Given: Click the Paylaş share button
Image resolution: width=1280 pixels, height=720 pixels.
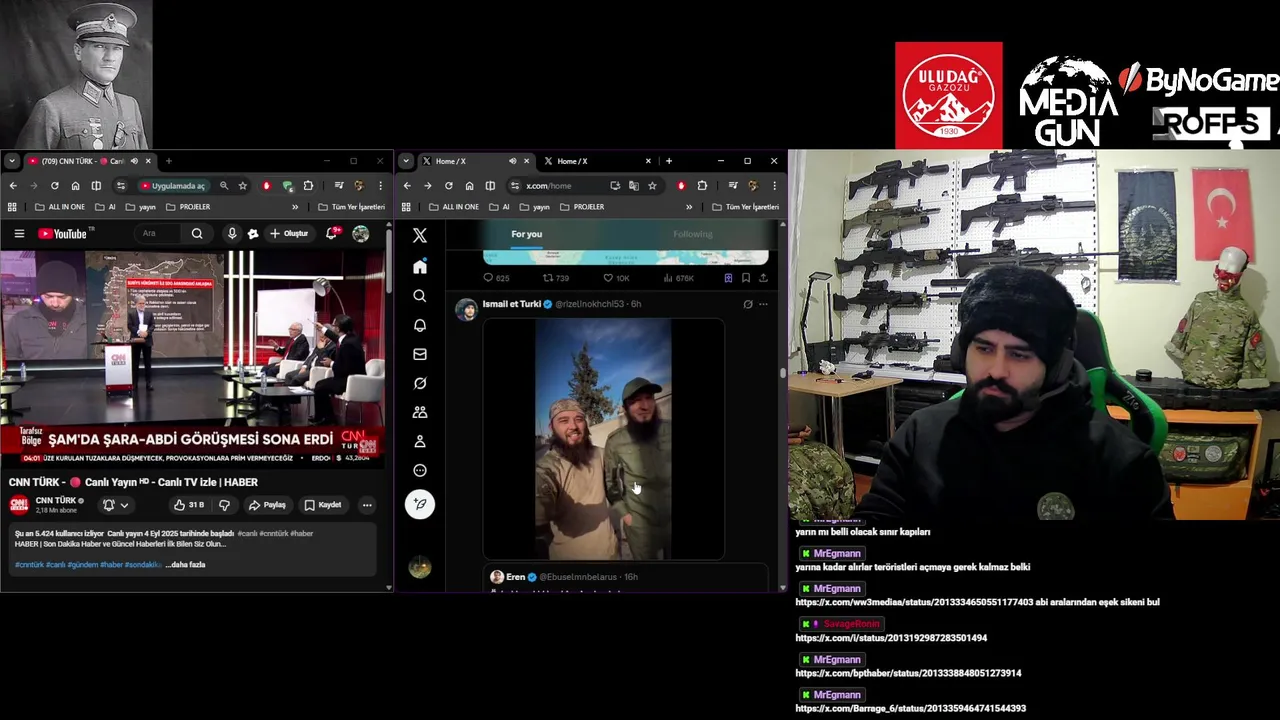Looking at the screenshot, I should (267, 505).
